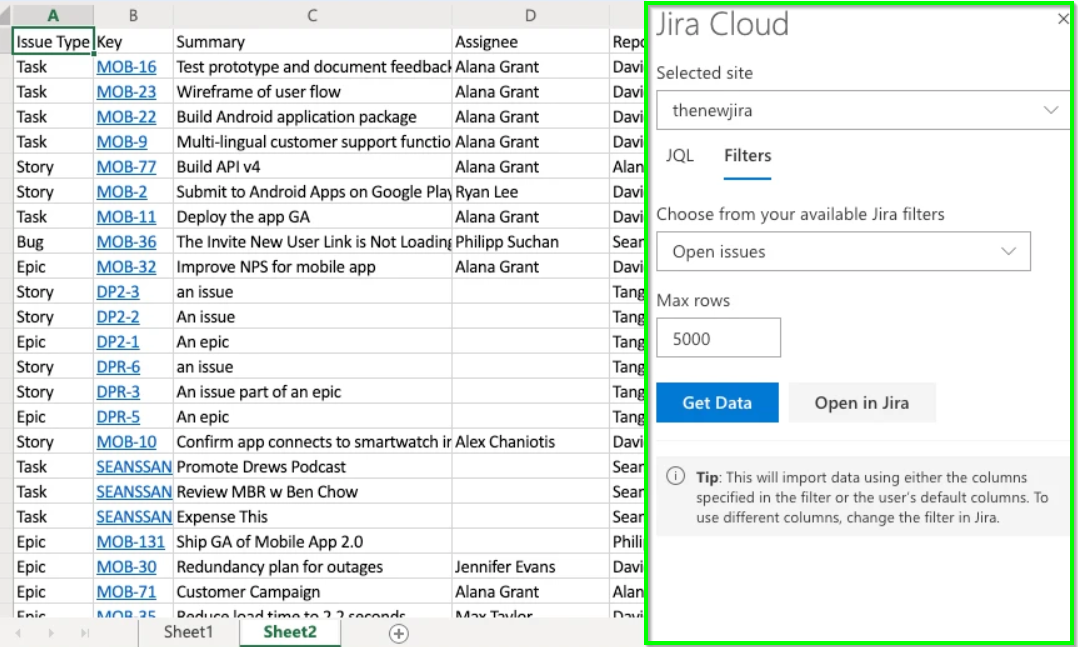Image resolution: width=1078 pixels, height=647 pixels.
Task: Click assignee cell "Philipp Suchan"
Action: [x=530, y=241]
